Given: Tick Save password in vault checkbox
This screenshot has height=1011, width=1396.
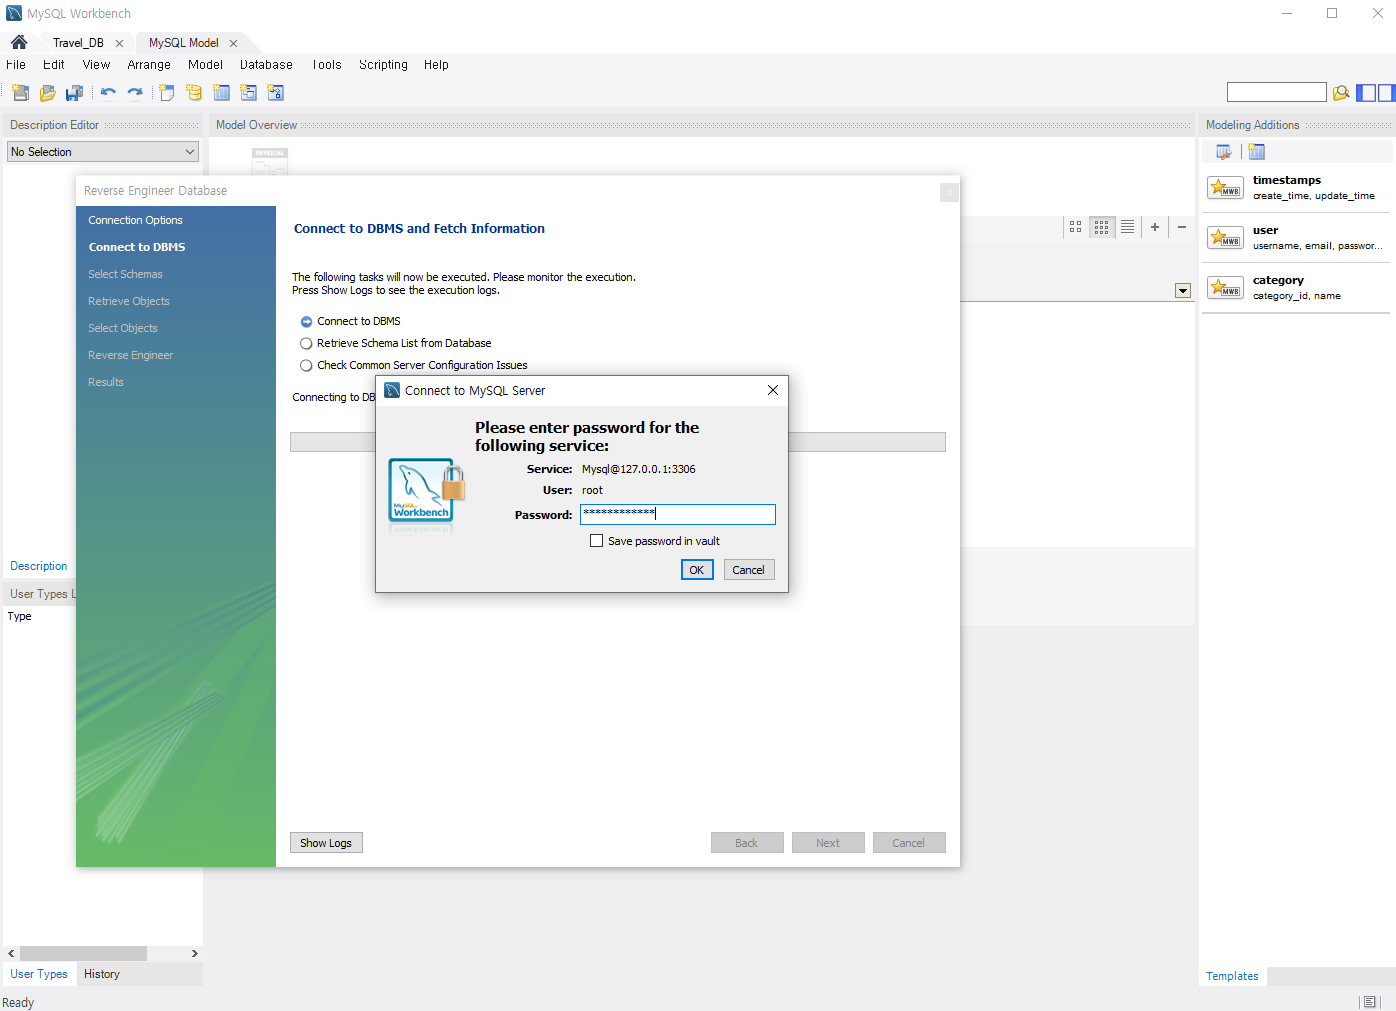Looking at the screenshot, I should coord(597,541).
